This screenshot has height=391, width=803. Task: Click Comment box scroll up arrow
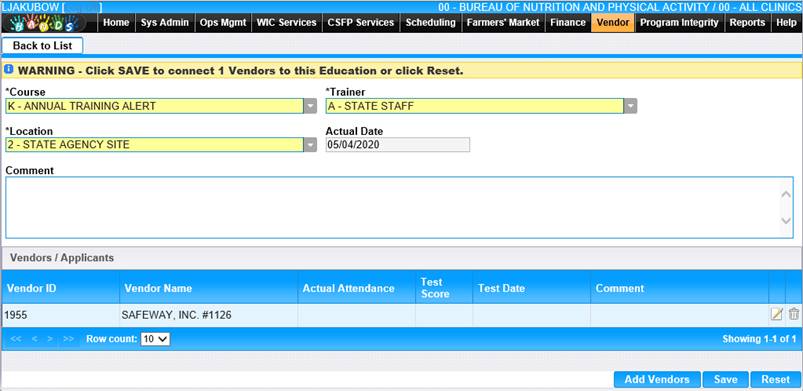[x=786, y=194]
